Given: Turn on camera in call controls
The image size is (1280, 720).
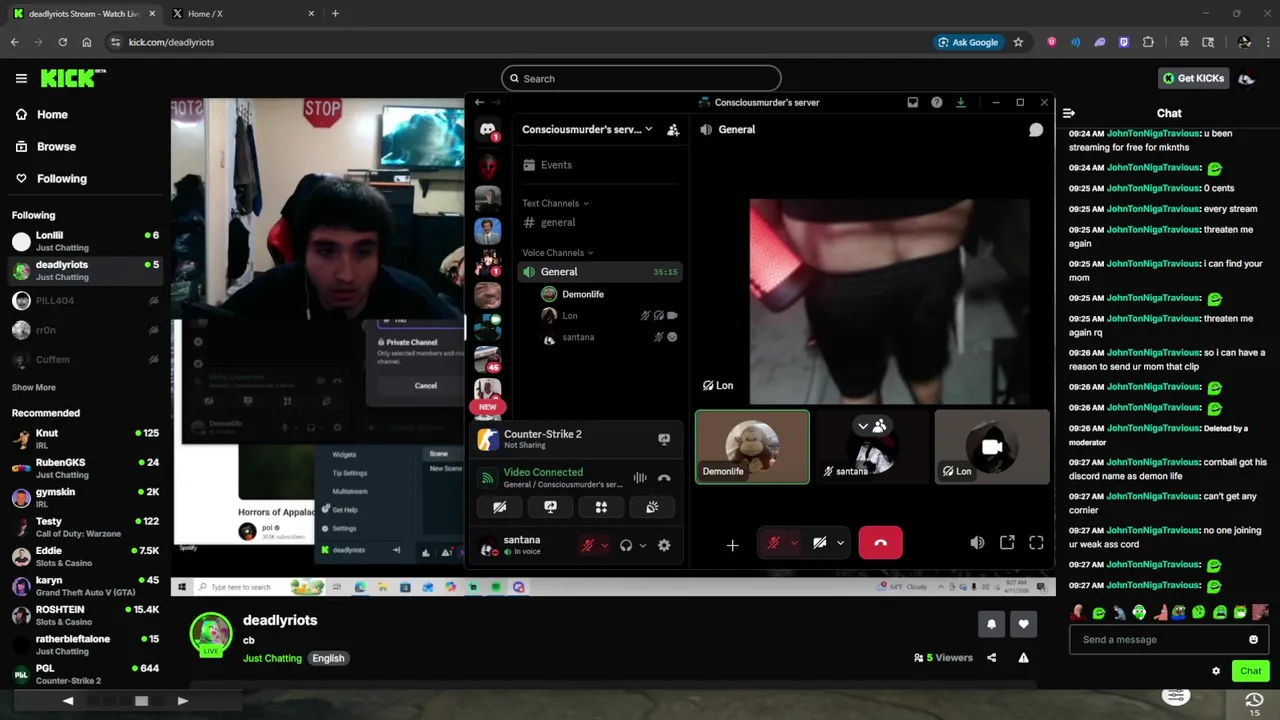Looking at the screenshot, I should tap(820, 543).
